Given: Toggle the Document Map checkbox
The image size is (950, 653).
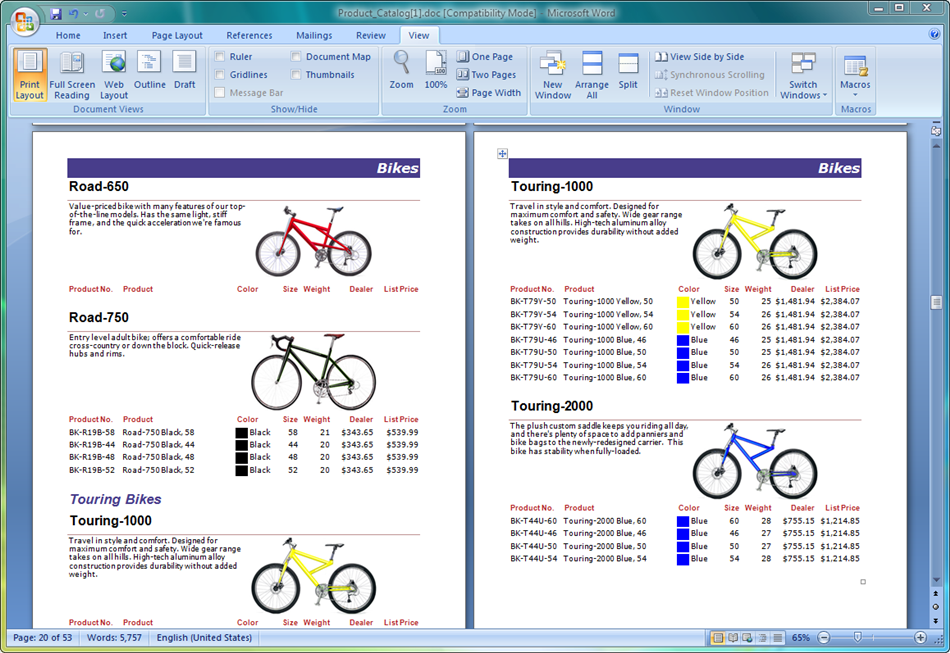Looking at the screenshot, I should pyautogui.click(x=297, y=57).
